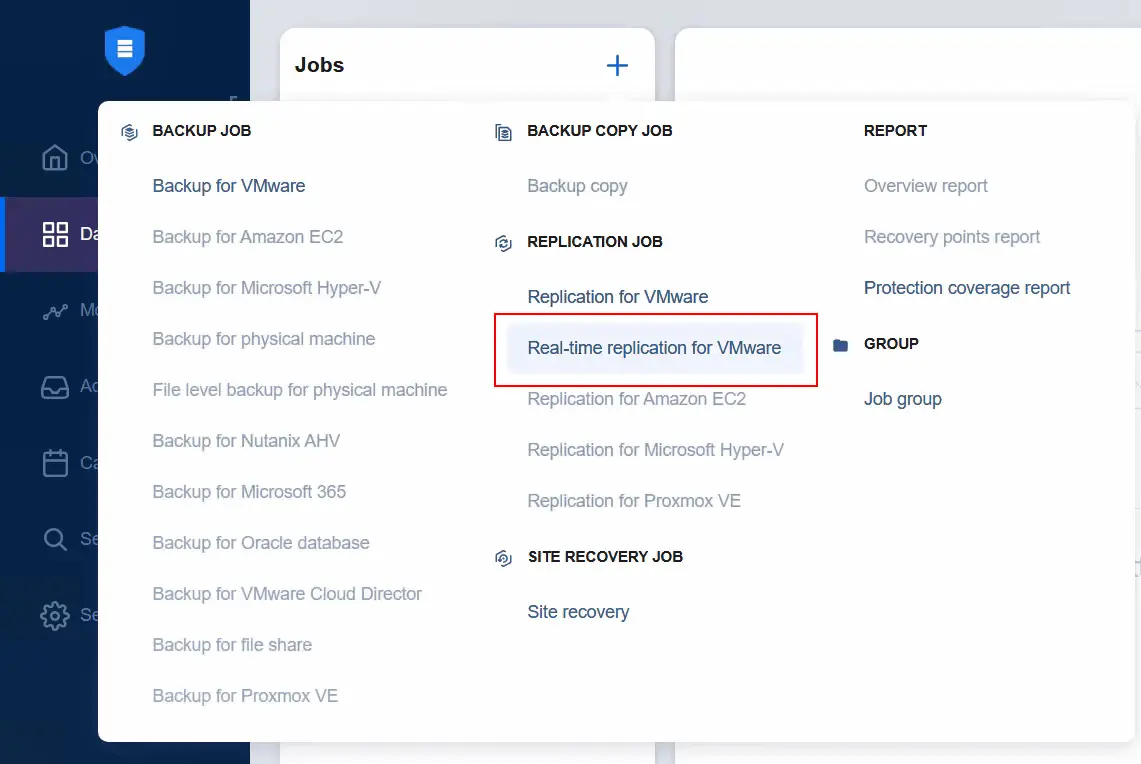
Task: Open Backup for Microsoft 365
Action: coord(249,492)
